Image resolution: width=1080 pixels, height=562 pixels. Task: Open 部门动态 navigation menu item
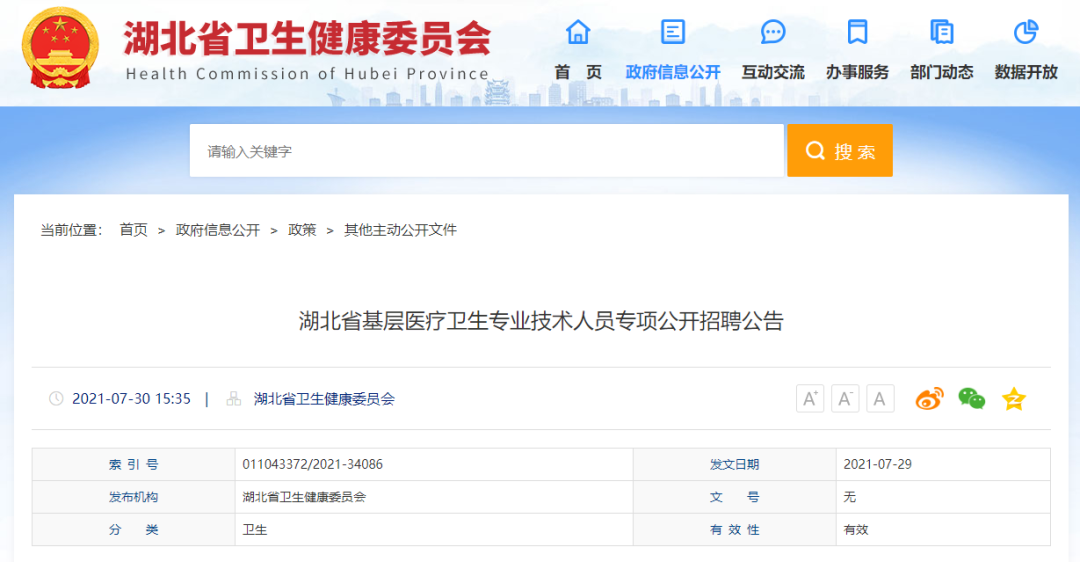(x=942, y=72)
